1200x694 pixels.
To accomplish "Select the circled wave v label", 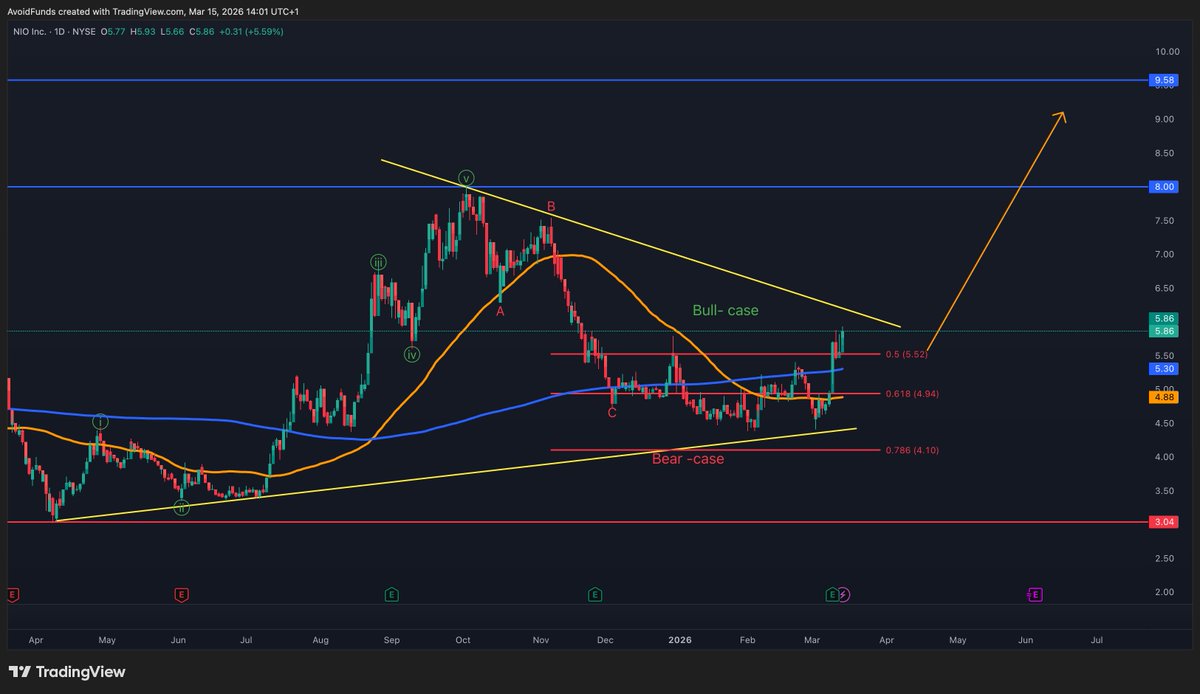I will (465, 179).
